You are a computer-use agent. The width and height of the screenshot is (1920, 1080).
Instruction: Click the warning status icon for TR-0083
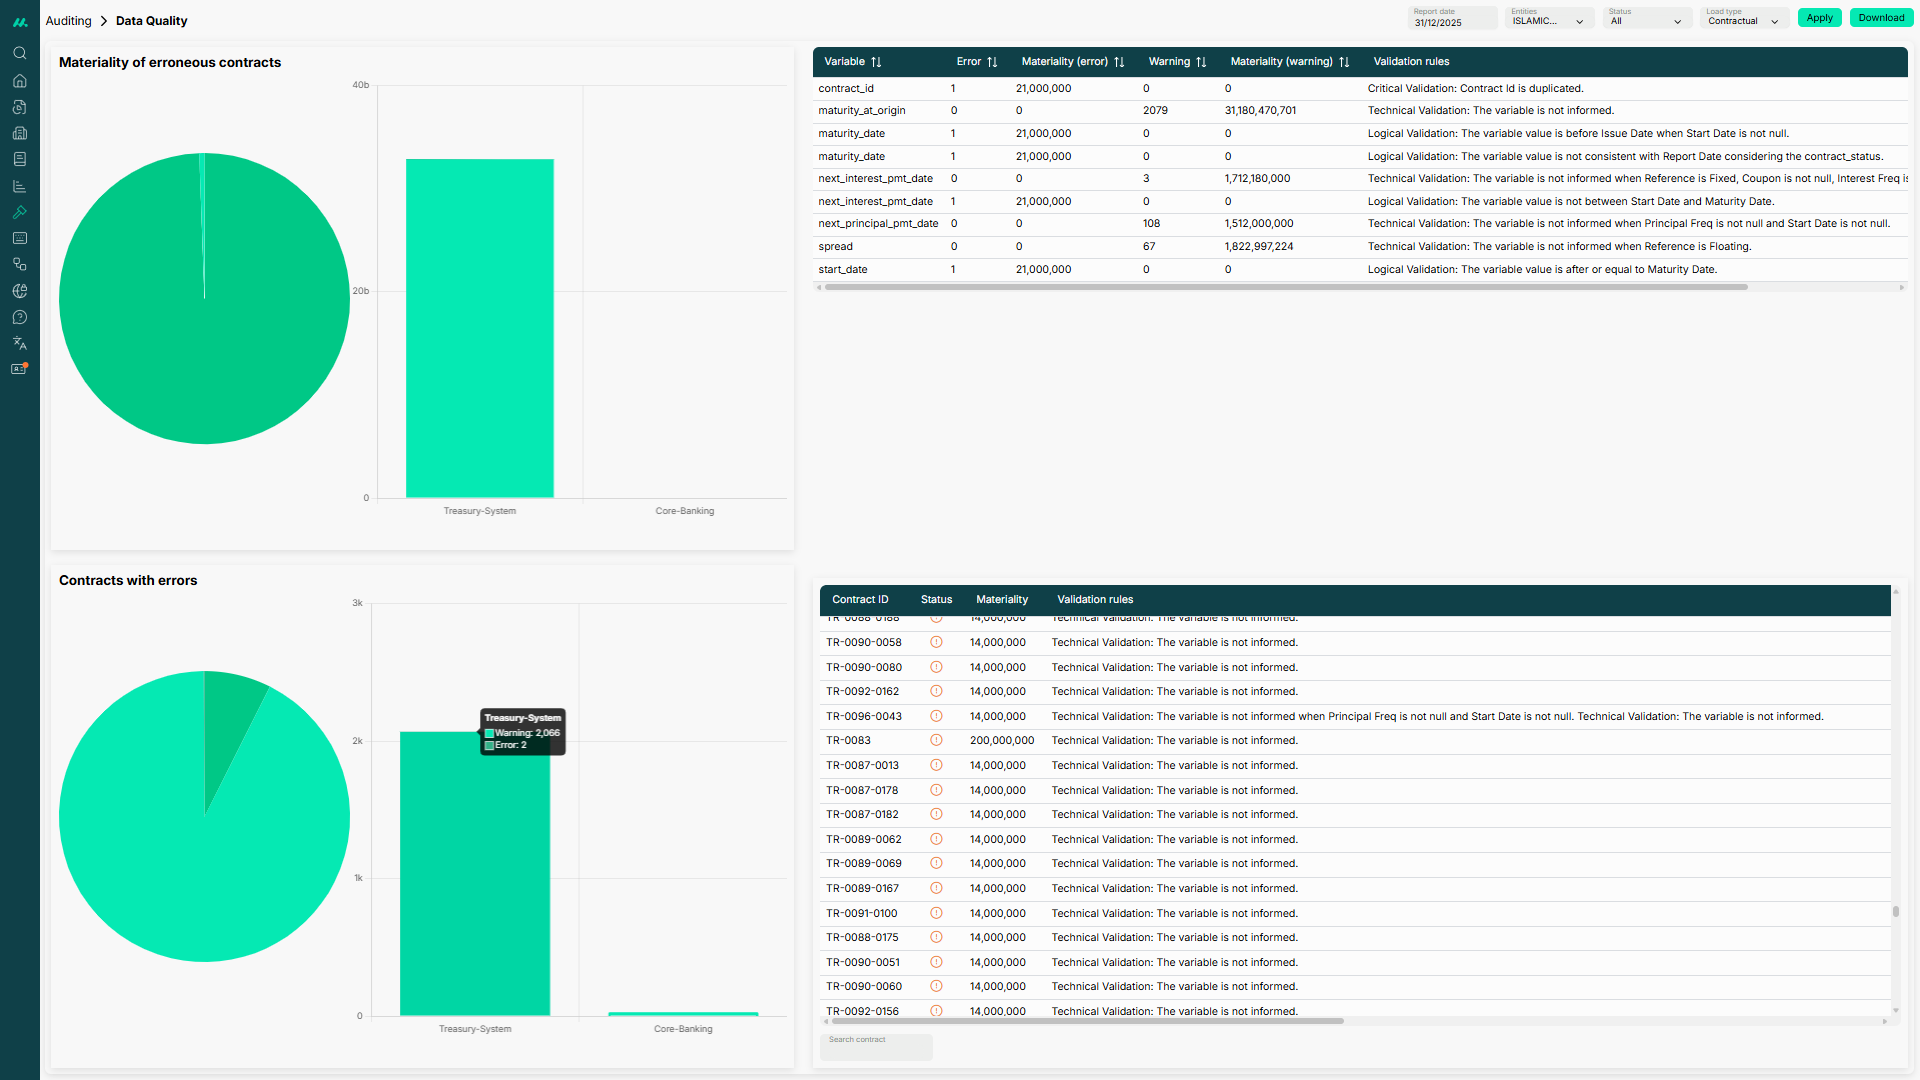click(936, 741)
